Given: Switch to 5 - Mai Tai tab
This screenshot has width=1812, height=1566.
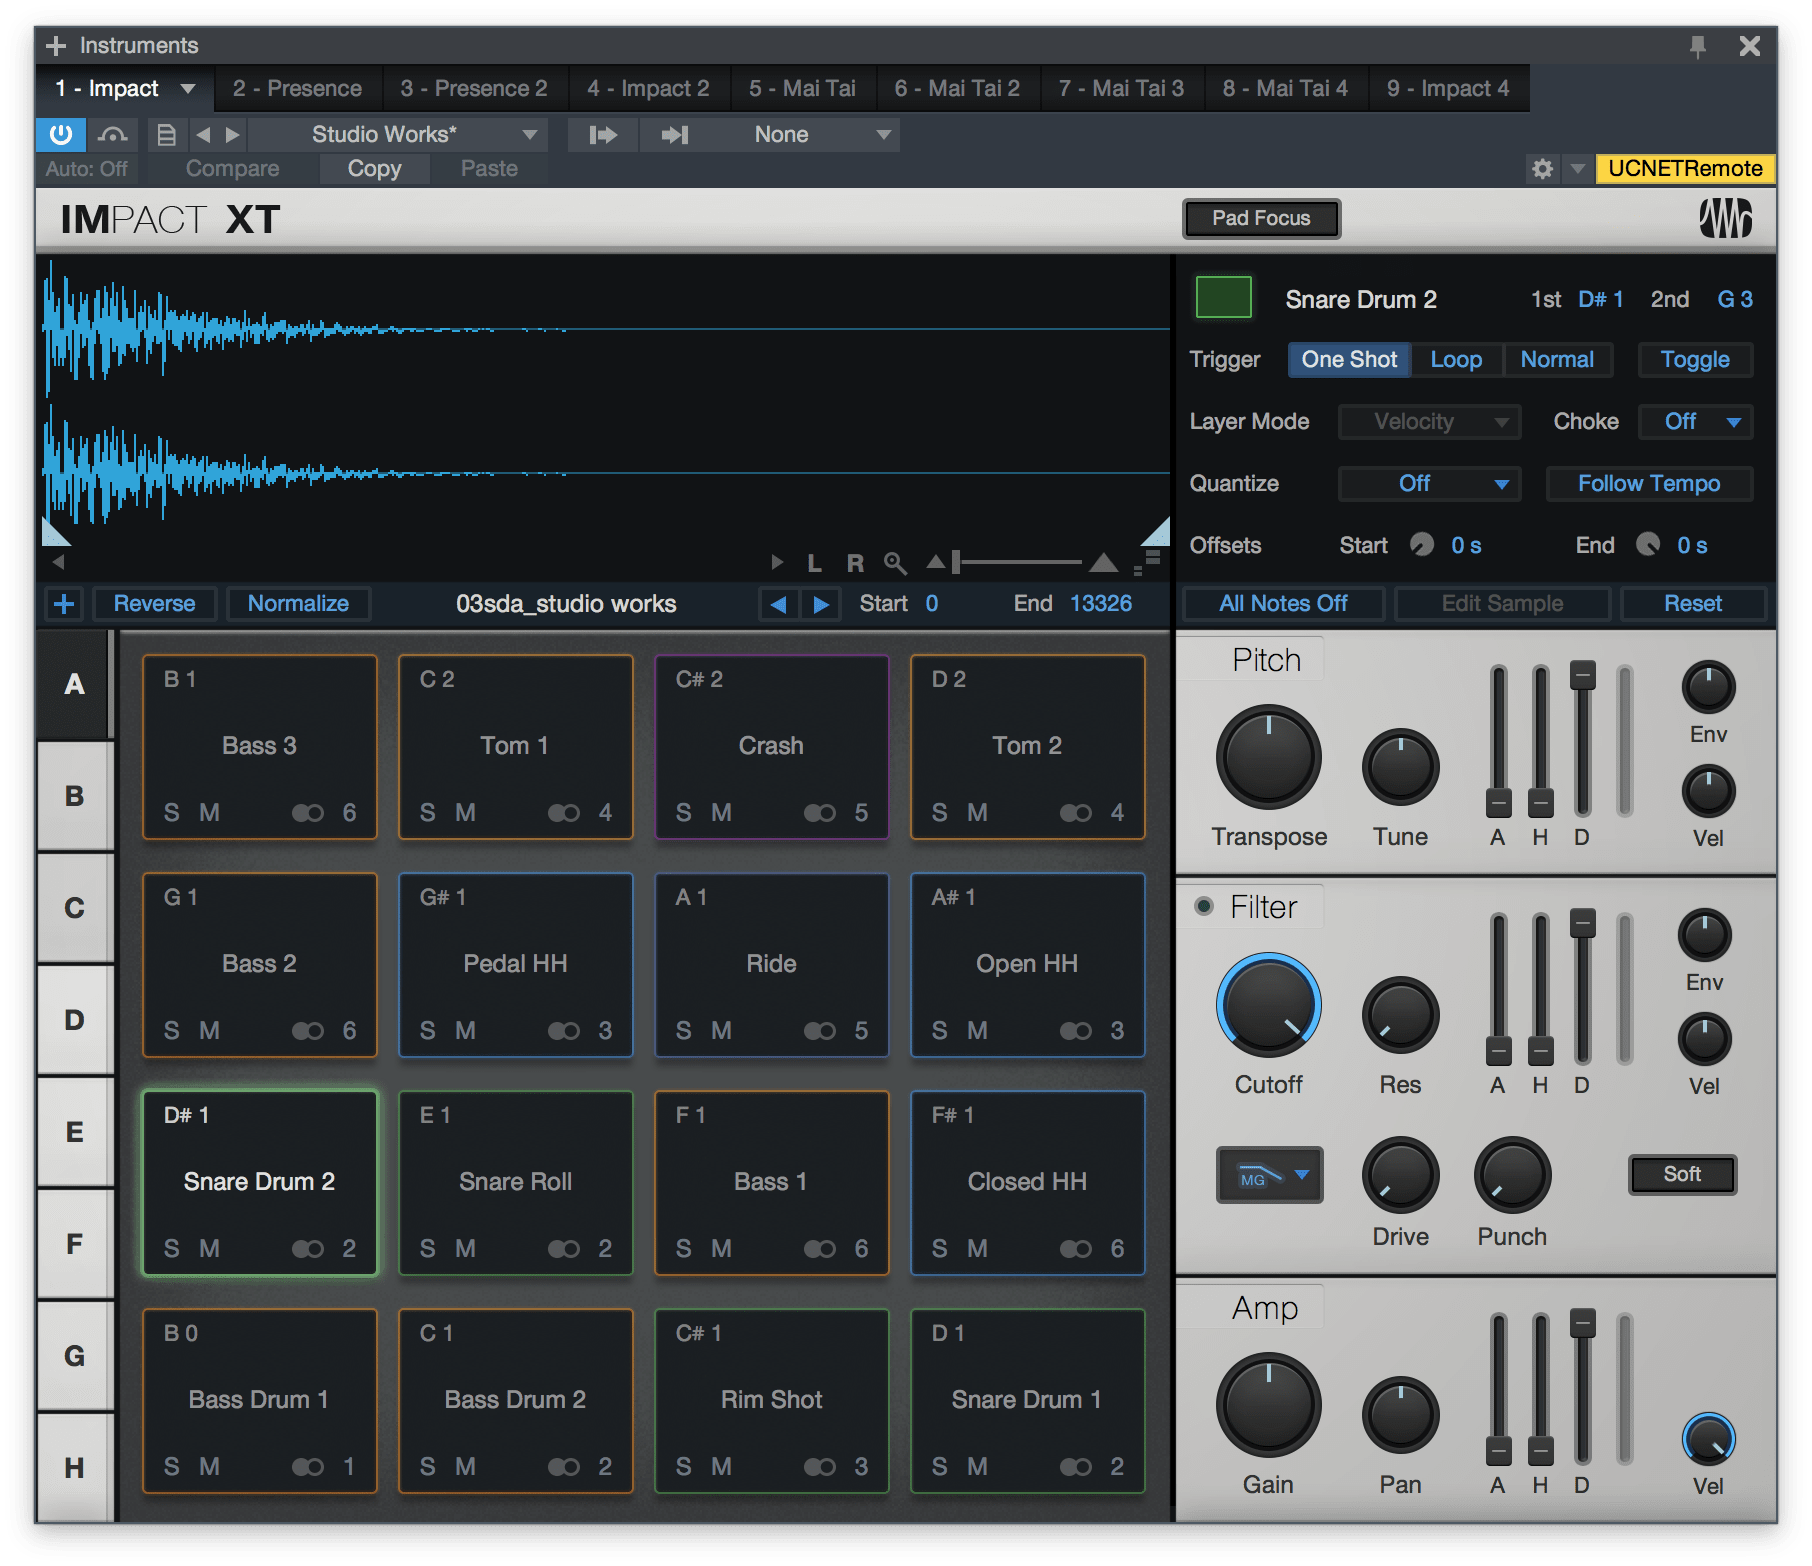Looking at the screenshot, I should point(802,88).
